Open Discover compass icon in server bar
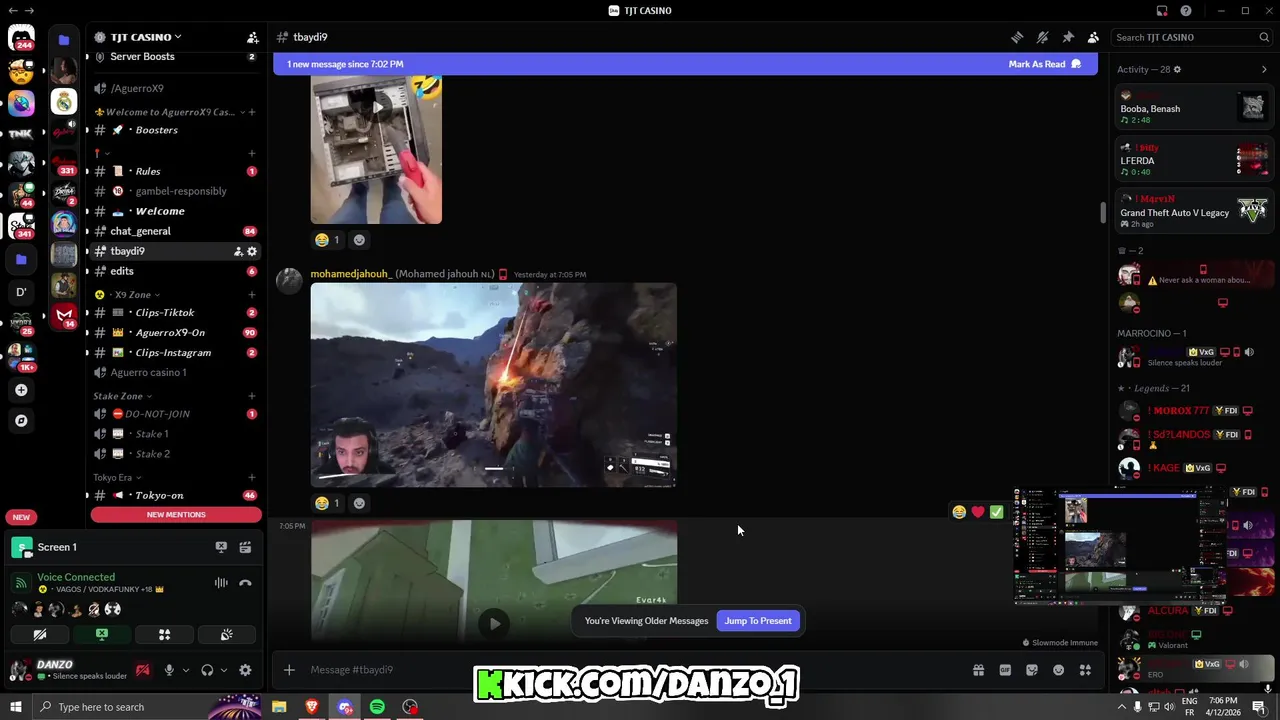This screenshot has width=1280, height=720. point(21,421)
